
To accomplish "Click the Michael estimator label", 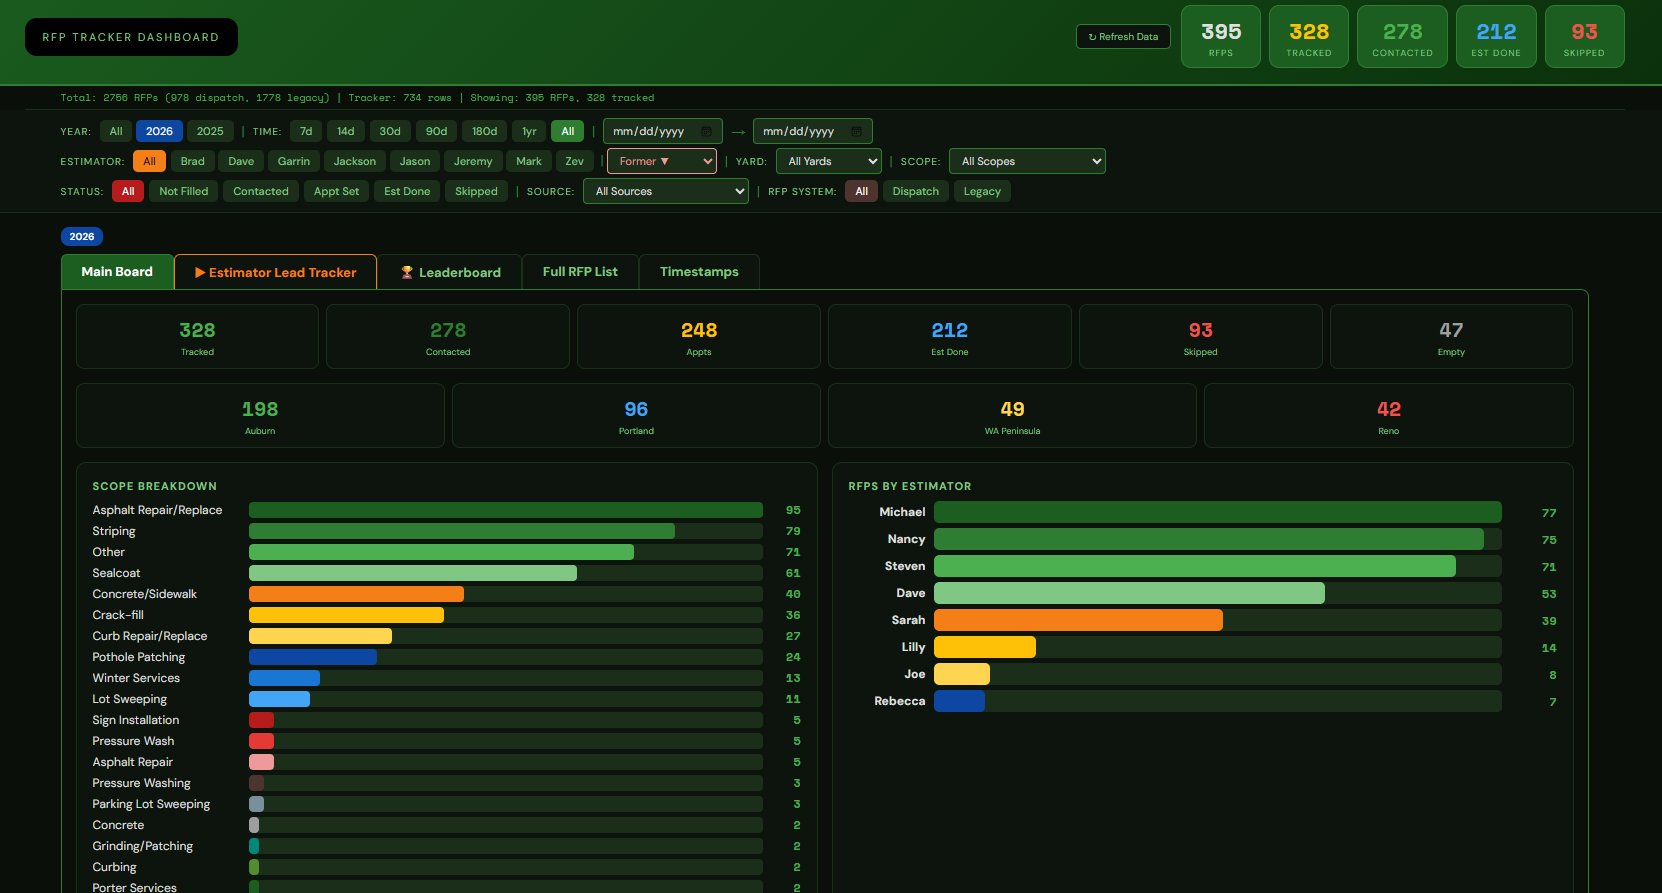I will click(902, 512).
